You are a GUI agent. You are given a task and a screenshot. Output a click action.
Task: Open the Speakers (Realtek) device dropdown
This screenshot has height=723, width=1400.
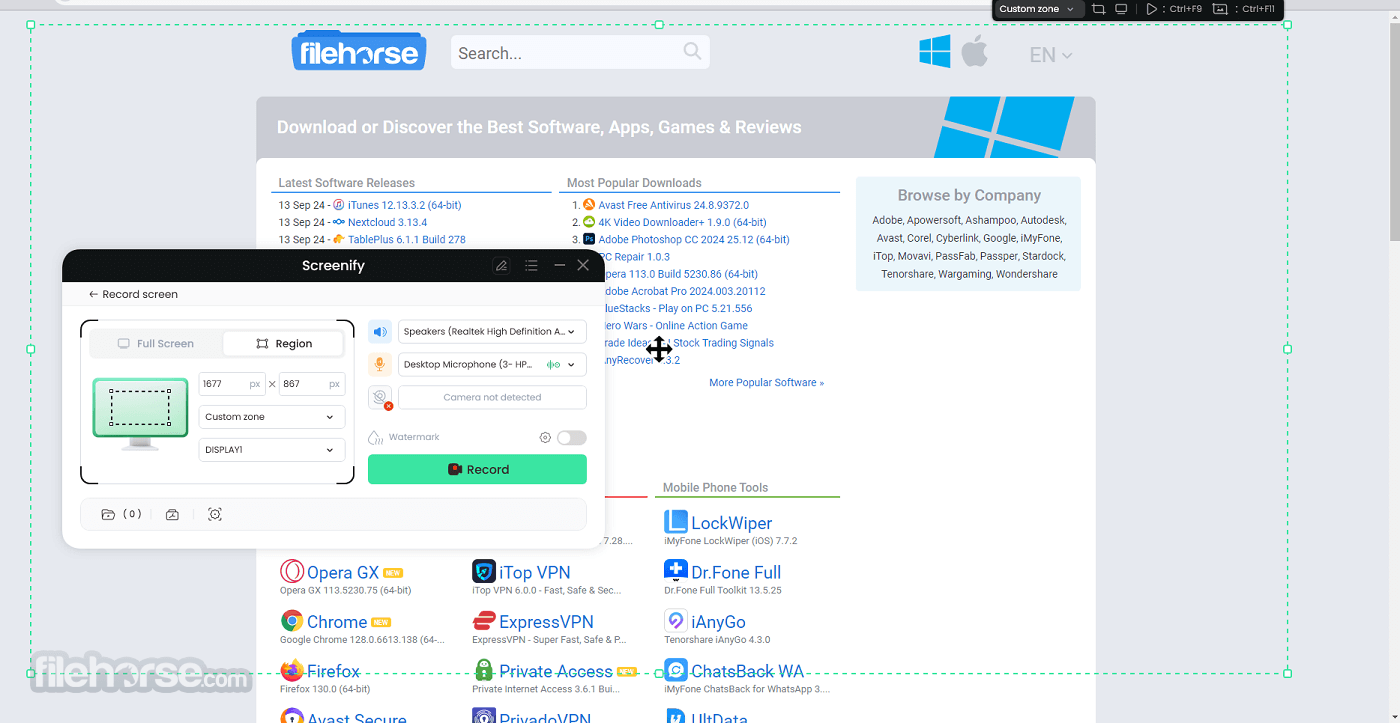coord(492,332)
